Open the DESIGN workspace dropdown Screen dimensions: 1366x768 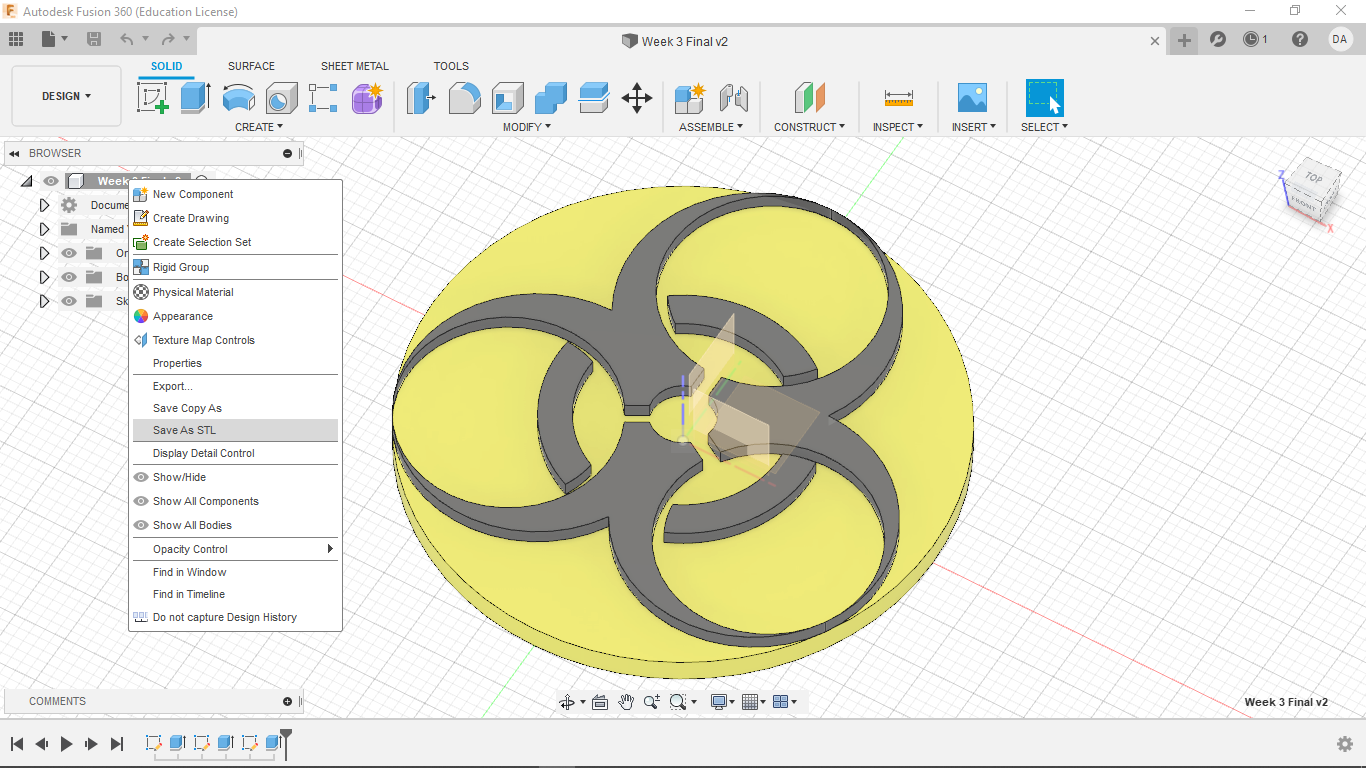click(66, 96)
